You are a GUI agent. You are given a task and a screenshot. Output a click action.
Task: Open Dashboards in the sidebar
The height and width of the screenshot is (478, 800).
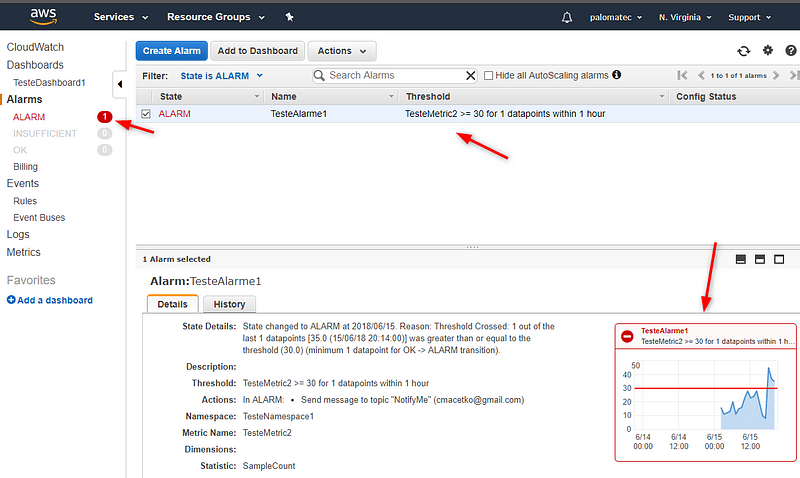pyautogui.click(x=35, y=65)
